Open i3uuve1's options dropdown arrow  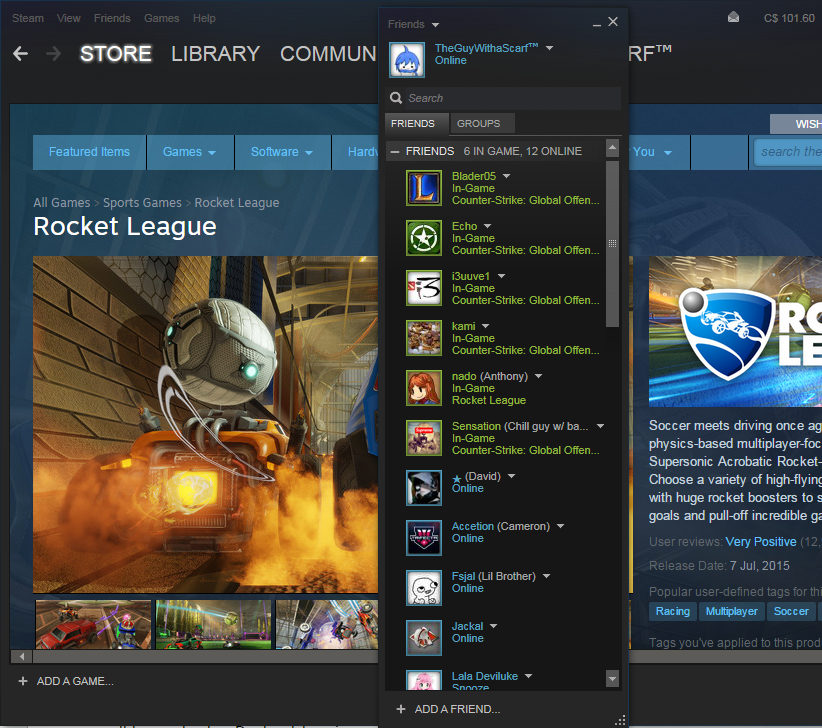501,276
